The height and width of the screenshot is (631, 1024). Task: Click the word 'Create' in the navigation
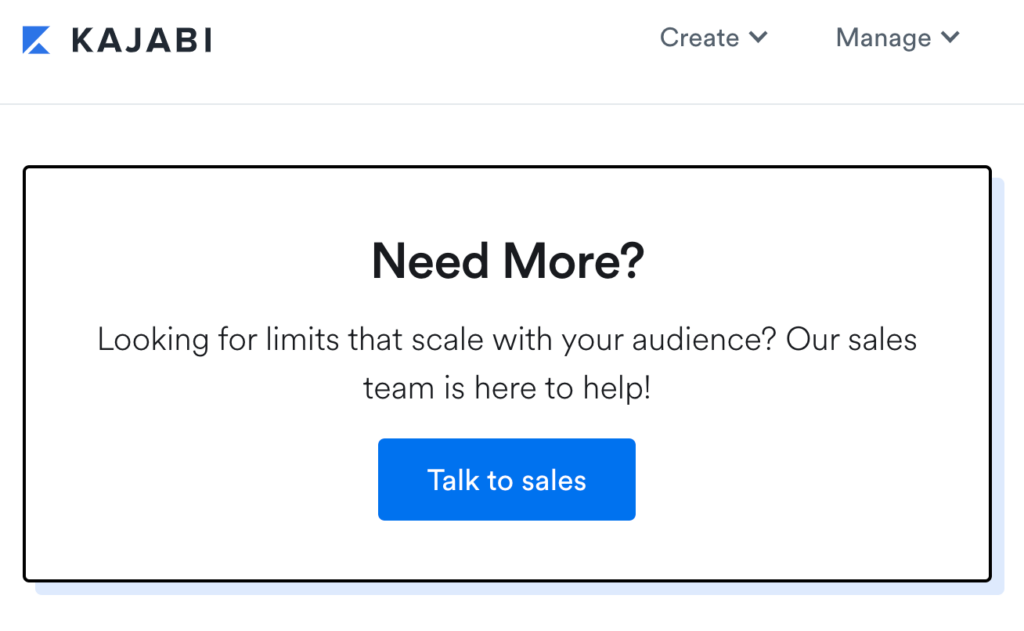699,38
